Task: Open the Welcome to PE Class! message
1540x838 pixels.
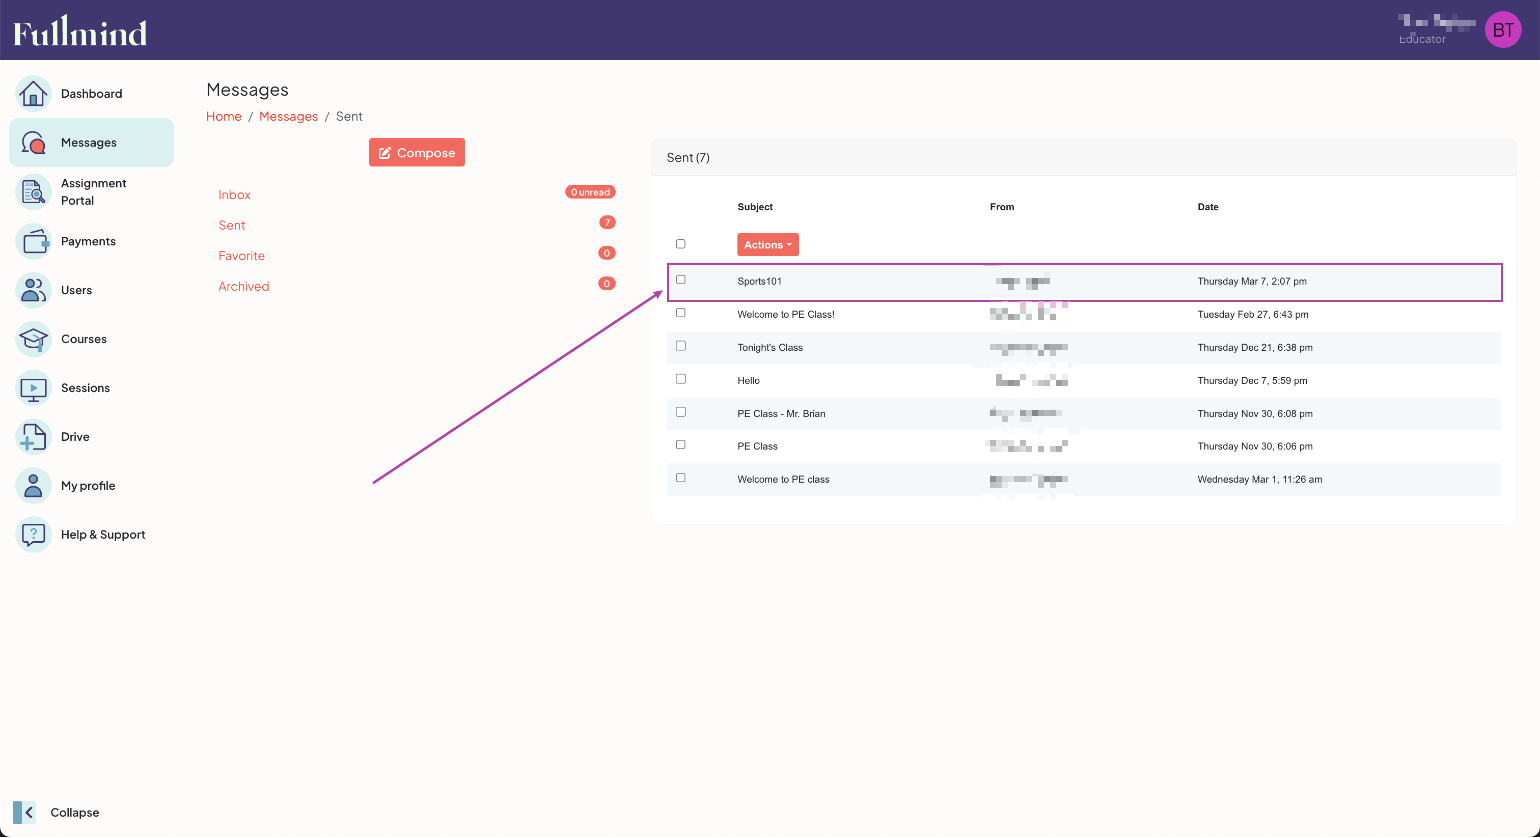Action: pos(786,314)
